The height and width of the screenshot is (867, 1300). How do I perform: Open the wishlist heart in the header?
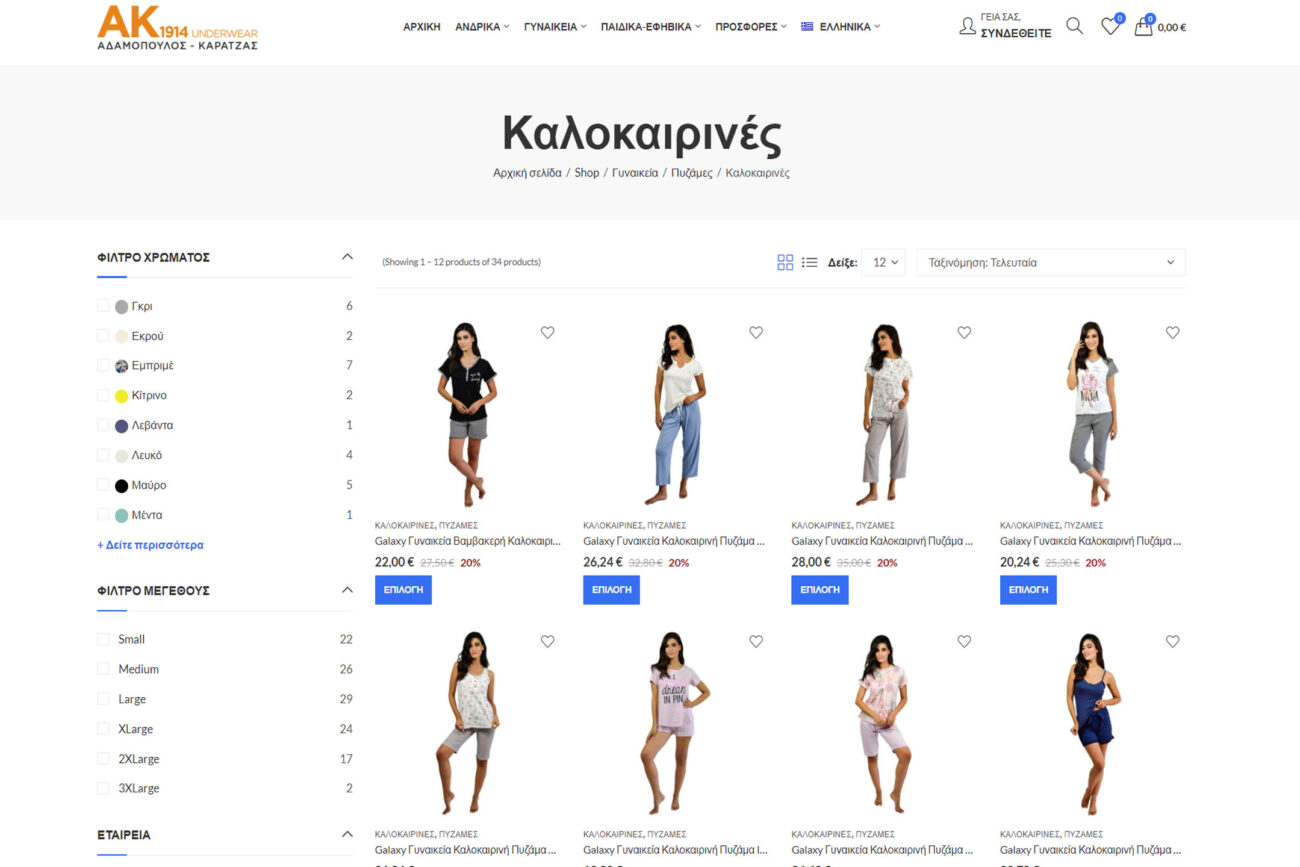1110,27
